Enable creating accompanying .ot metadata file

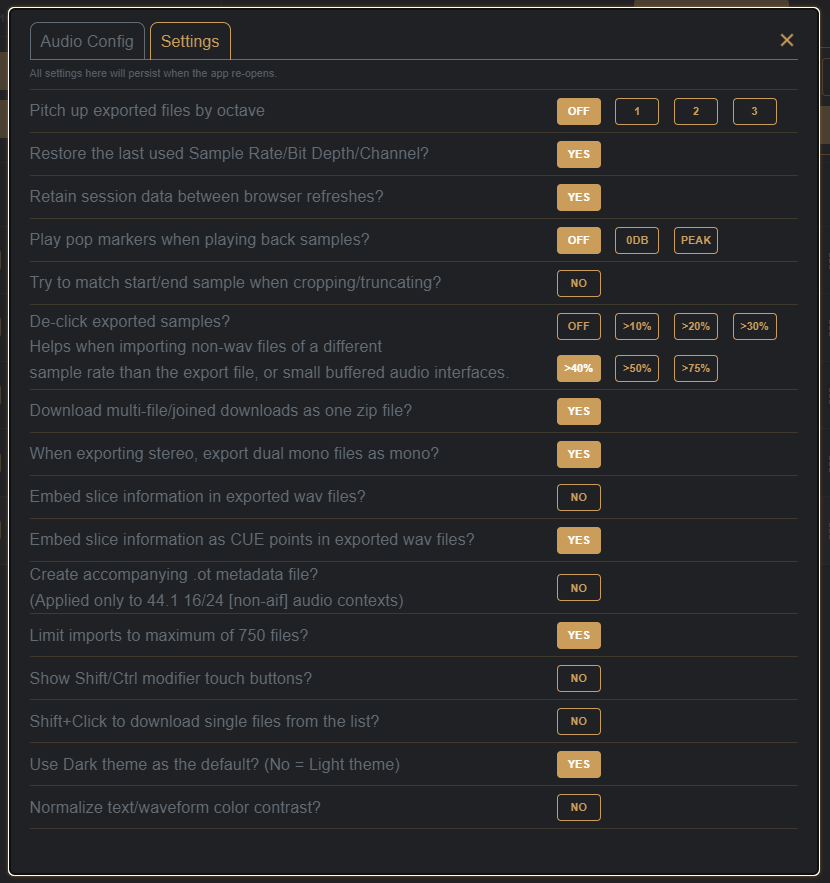578,588
